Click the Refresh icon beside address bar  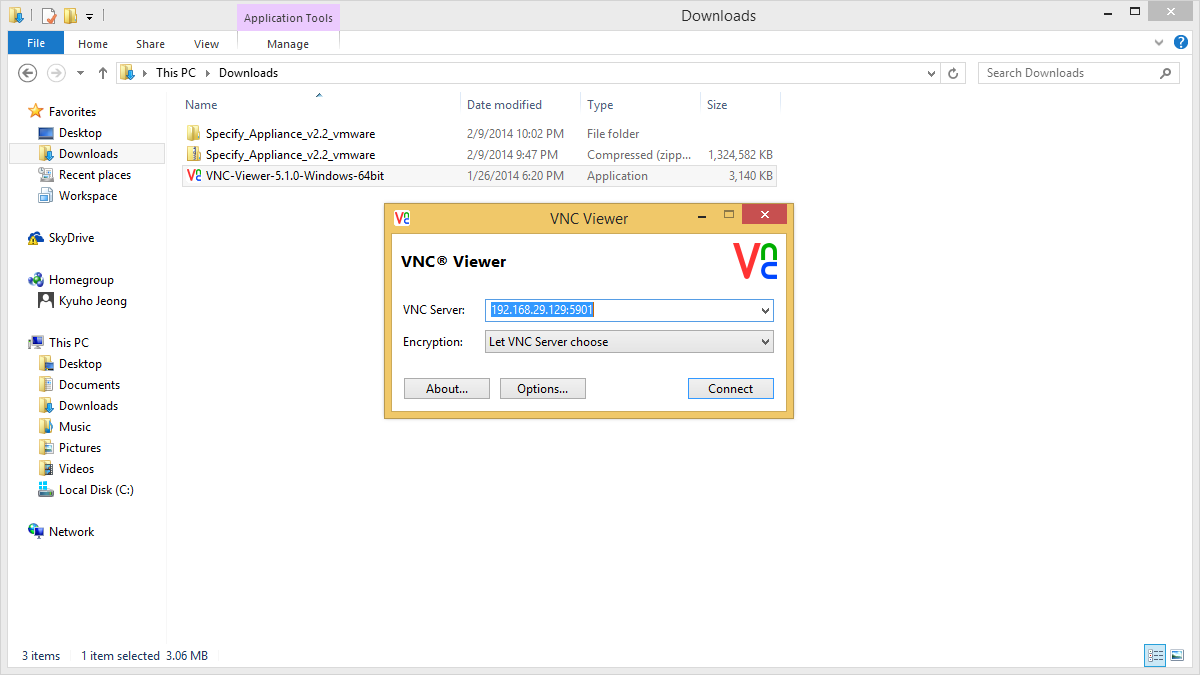pyautogui.click(x=954, y=73)
